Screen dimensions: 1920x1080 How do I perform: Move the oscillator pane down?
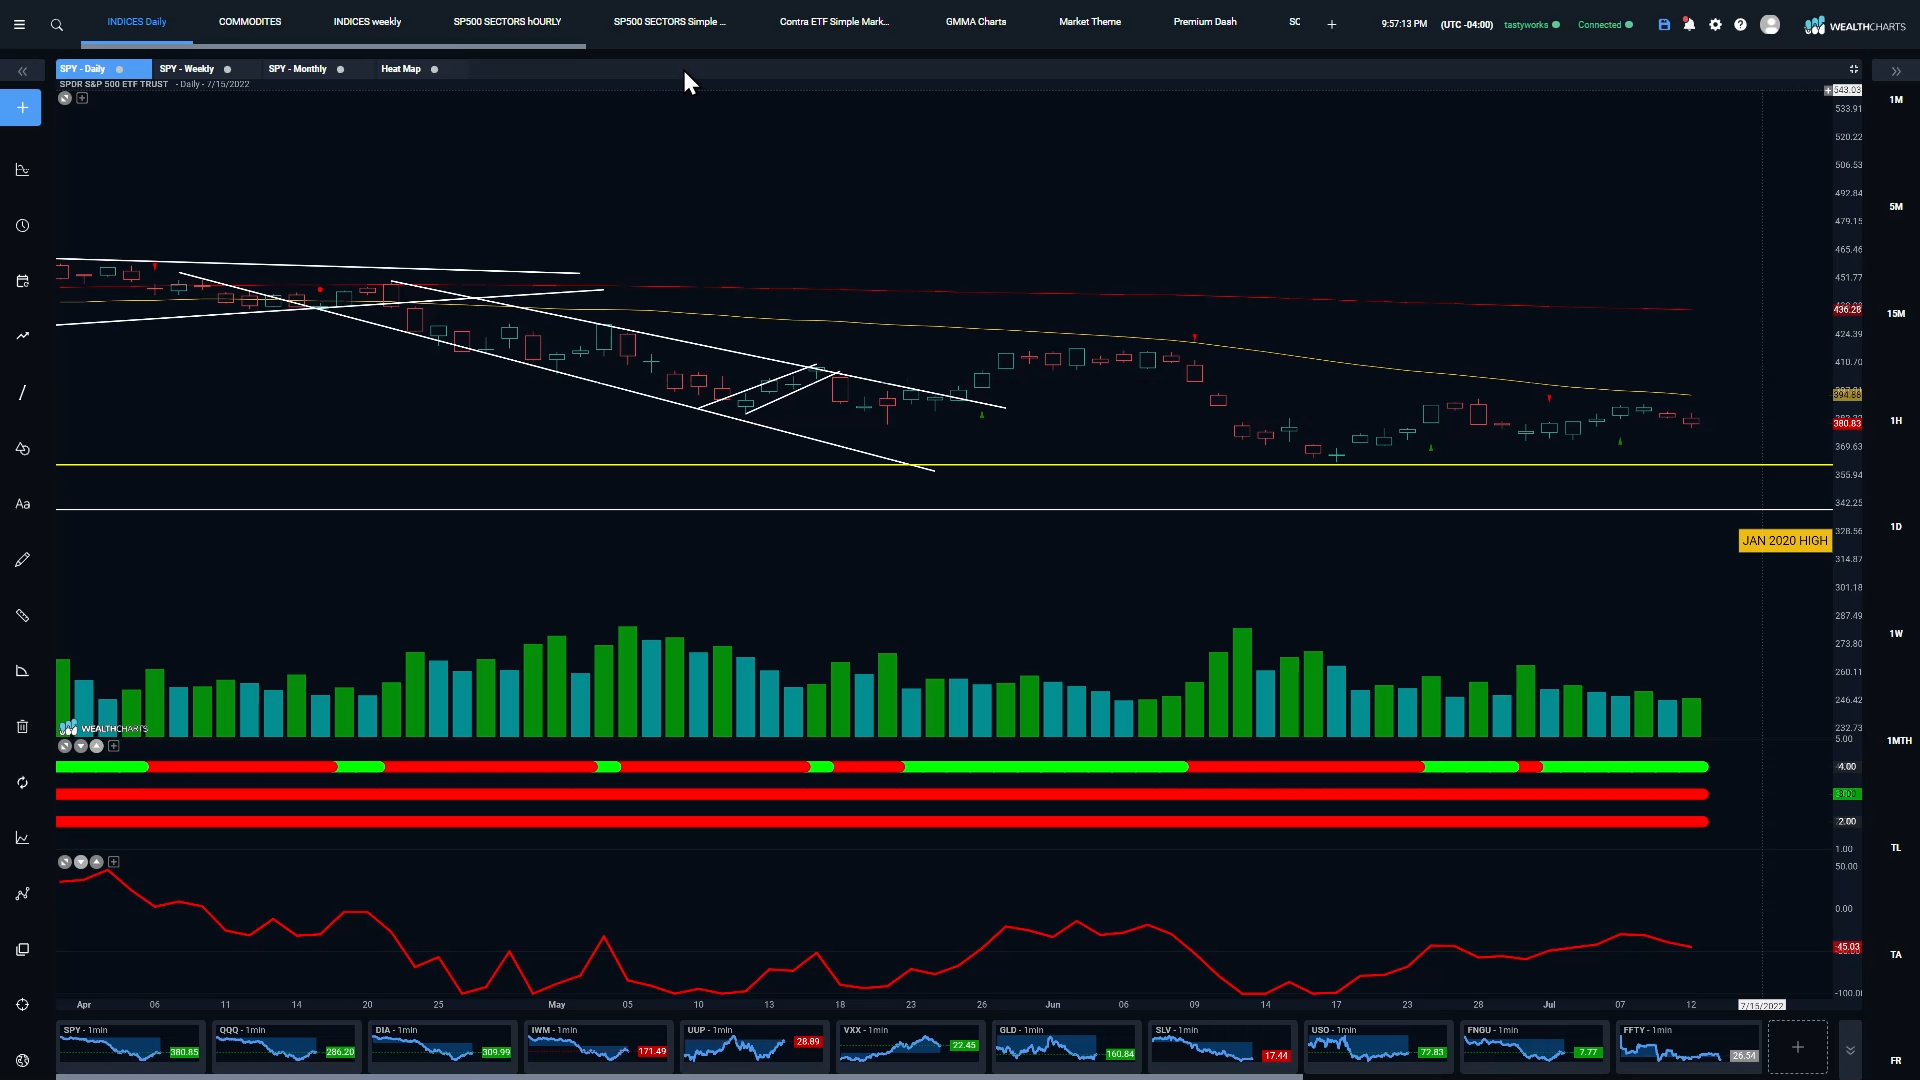pos(81,862)
